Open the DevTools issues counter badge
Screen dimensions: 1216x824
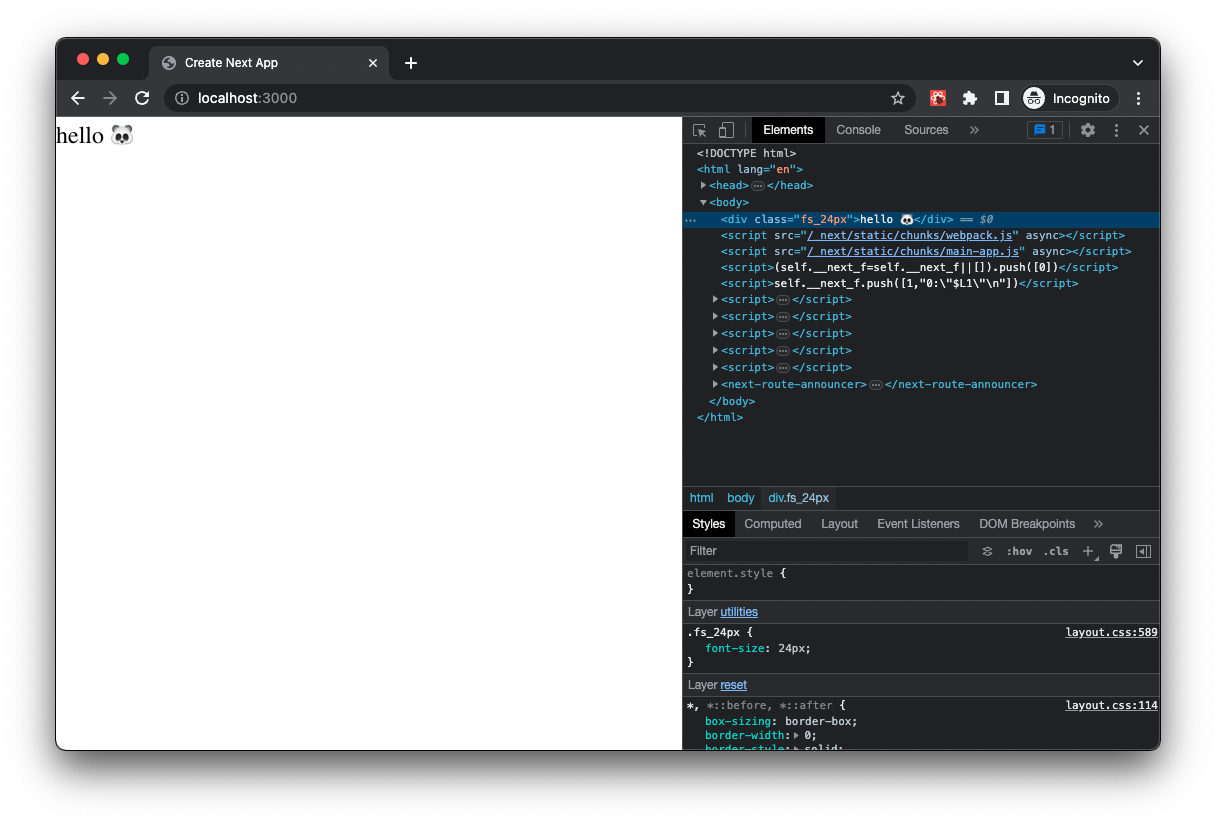1044,130
